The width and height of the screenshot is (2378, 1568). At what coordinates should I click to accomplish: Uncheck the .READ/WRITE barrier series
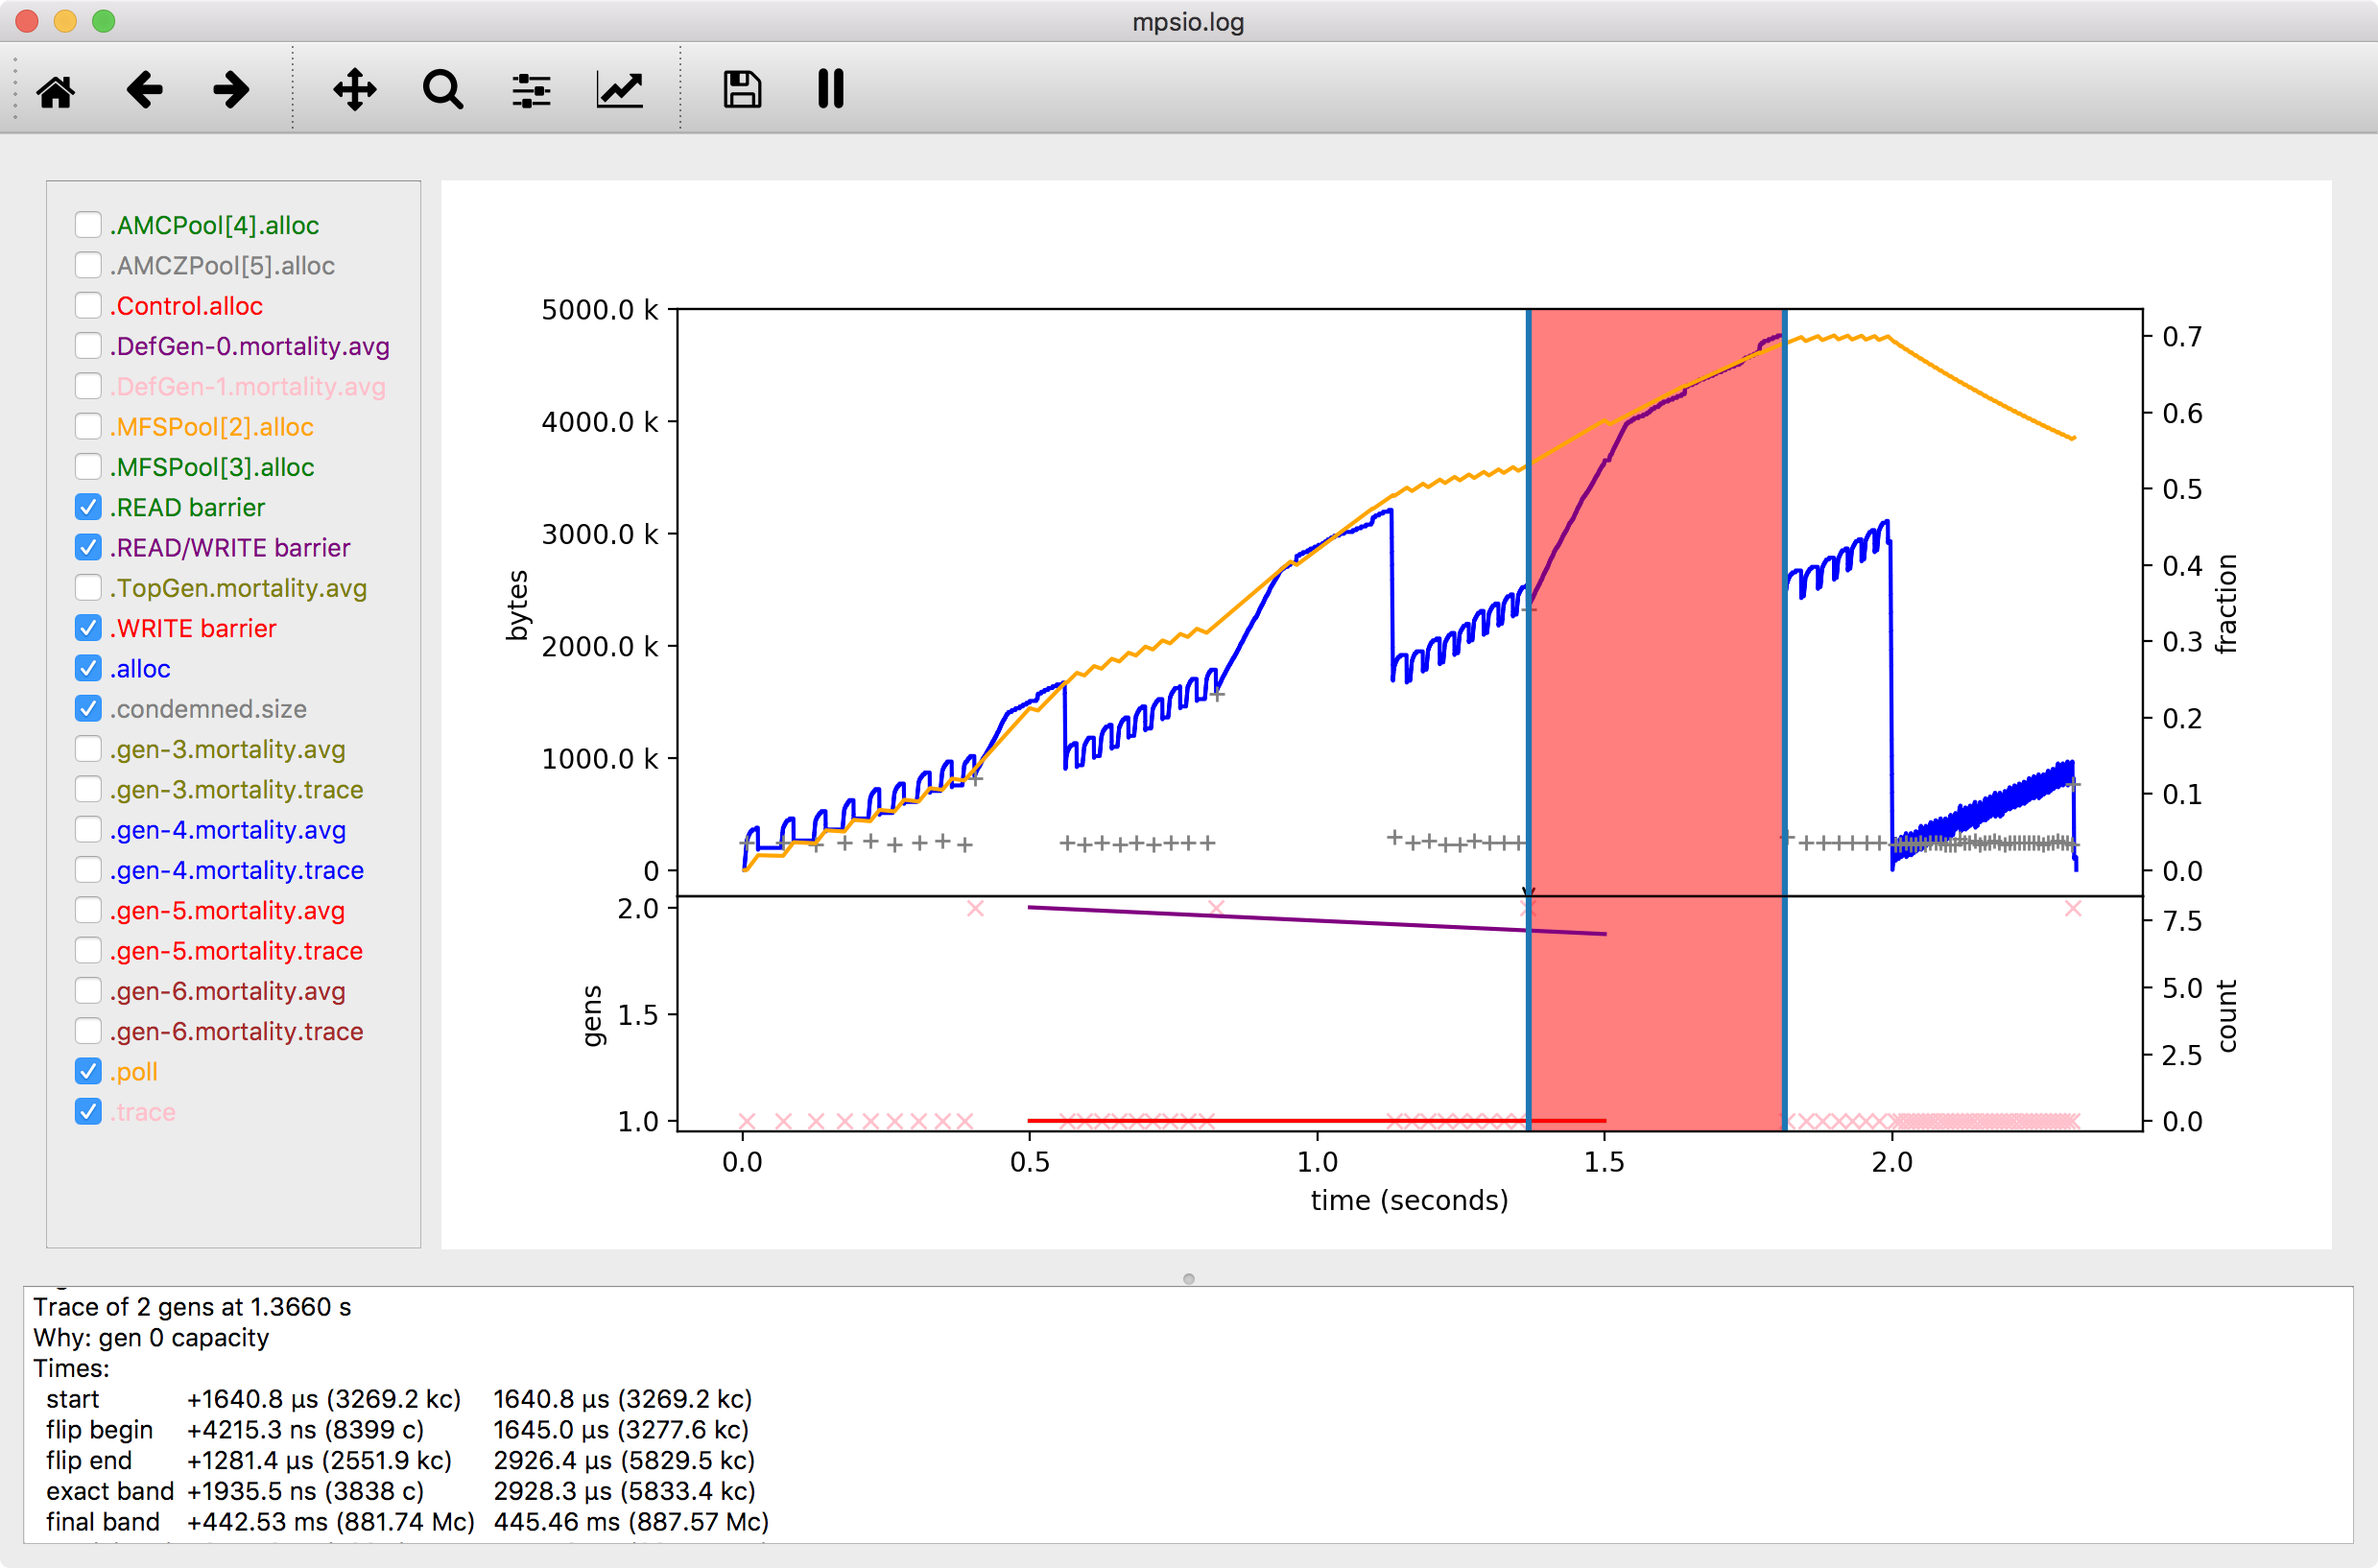(88, 547)
